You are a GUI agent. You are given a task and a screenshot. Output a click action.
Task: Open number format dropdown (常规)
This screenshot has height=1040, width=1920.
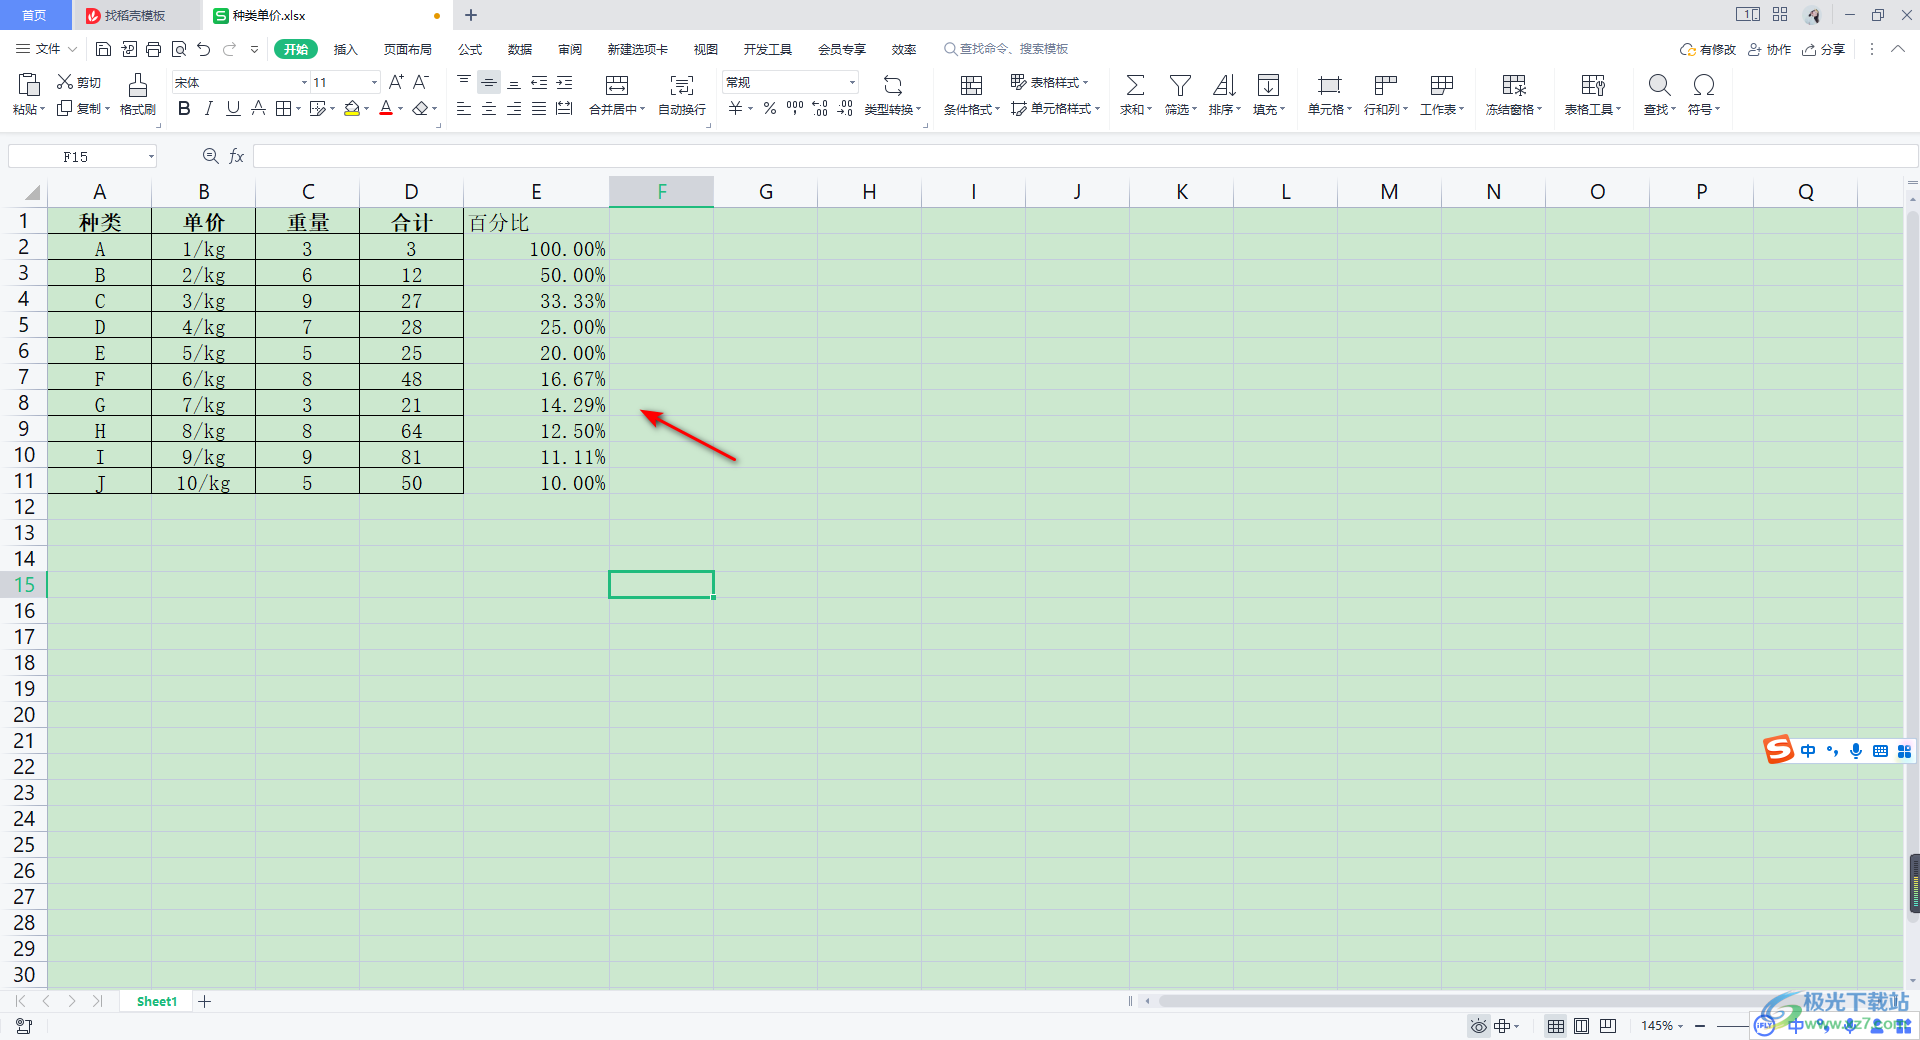coord(852,82)
